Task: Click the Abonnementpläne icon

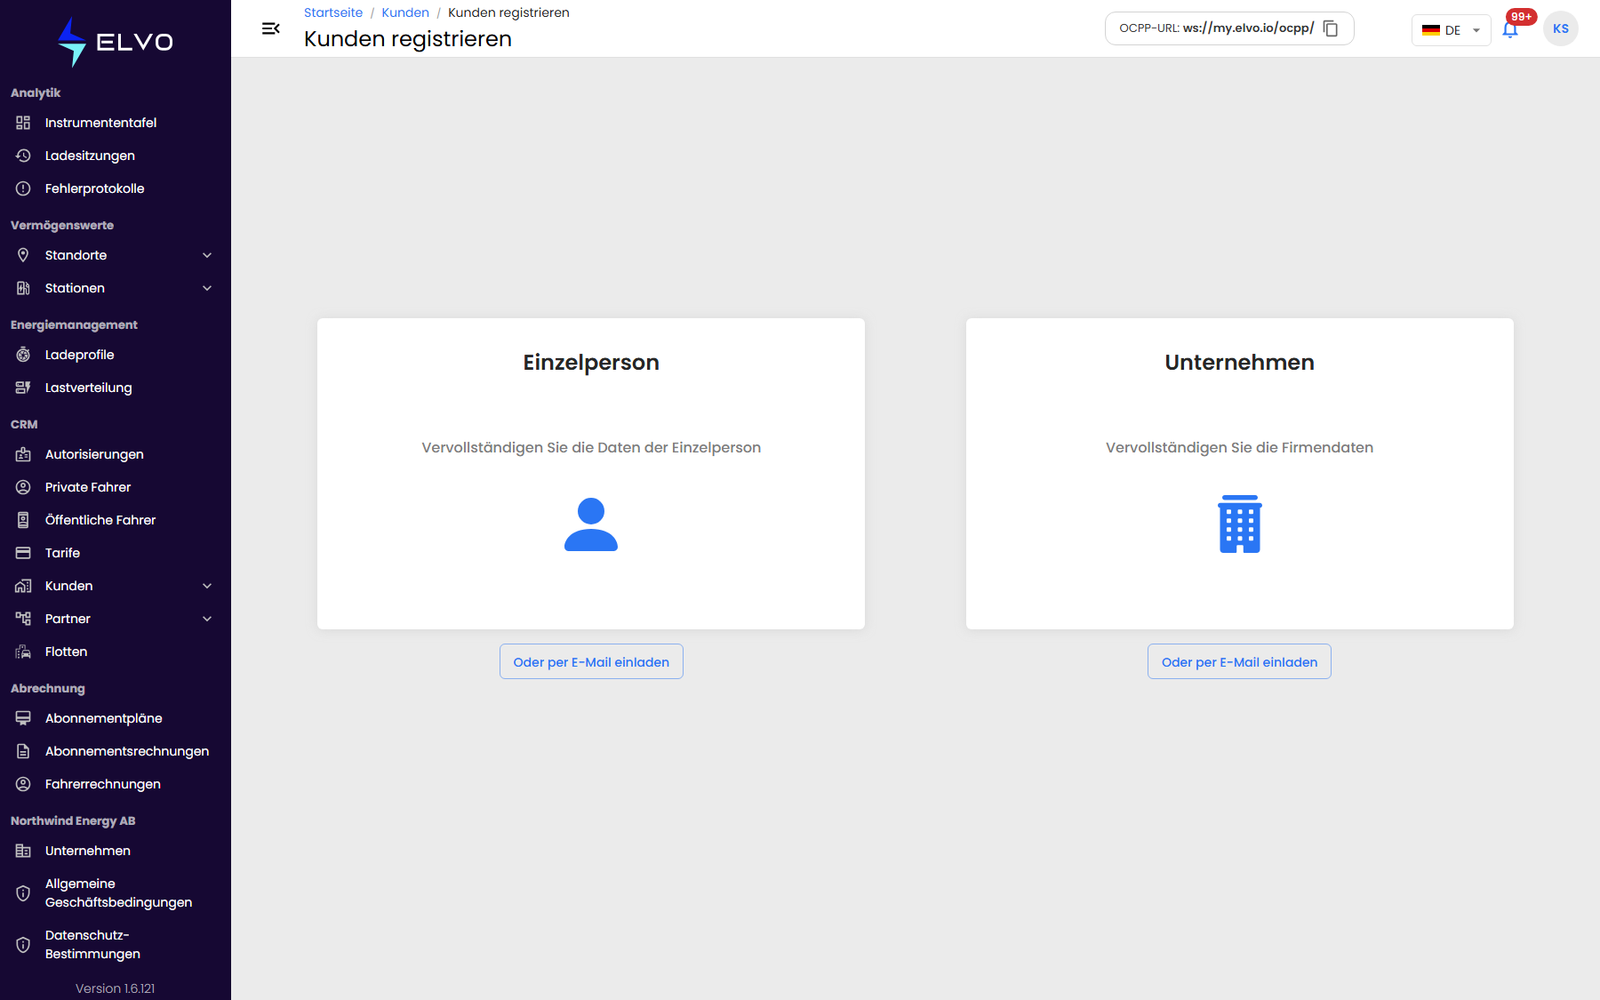Action: tap(23, 718)
